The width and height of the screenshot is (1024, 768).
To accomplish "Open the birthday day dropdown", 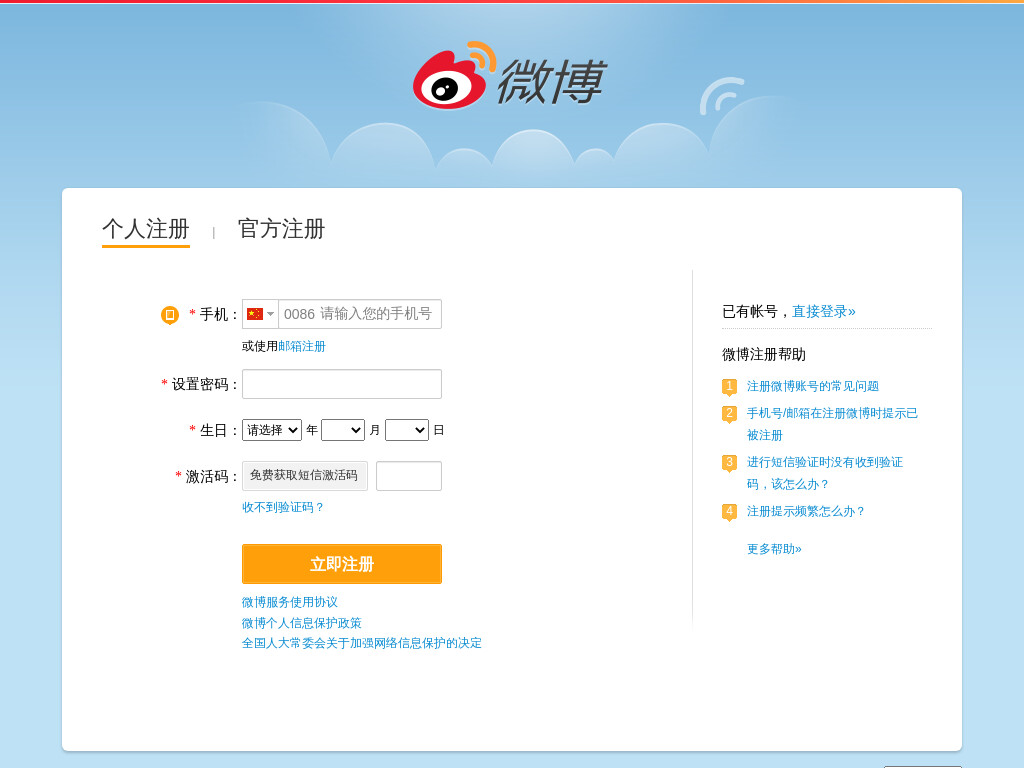I will [407, 430].
